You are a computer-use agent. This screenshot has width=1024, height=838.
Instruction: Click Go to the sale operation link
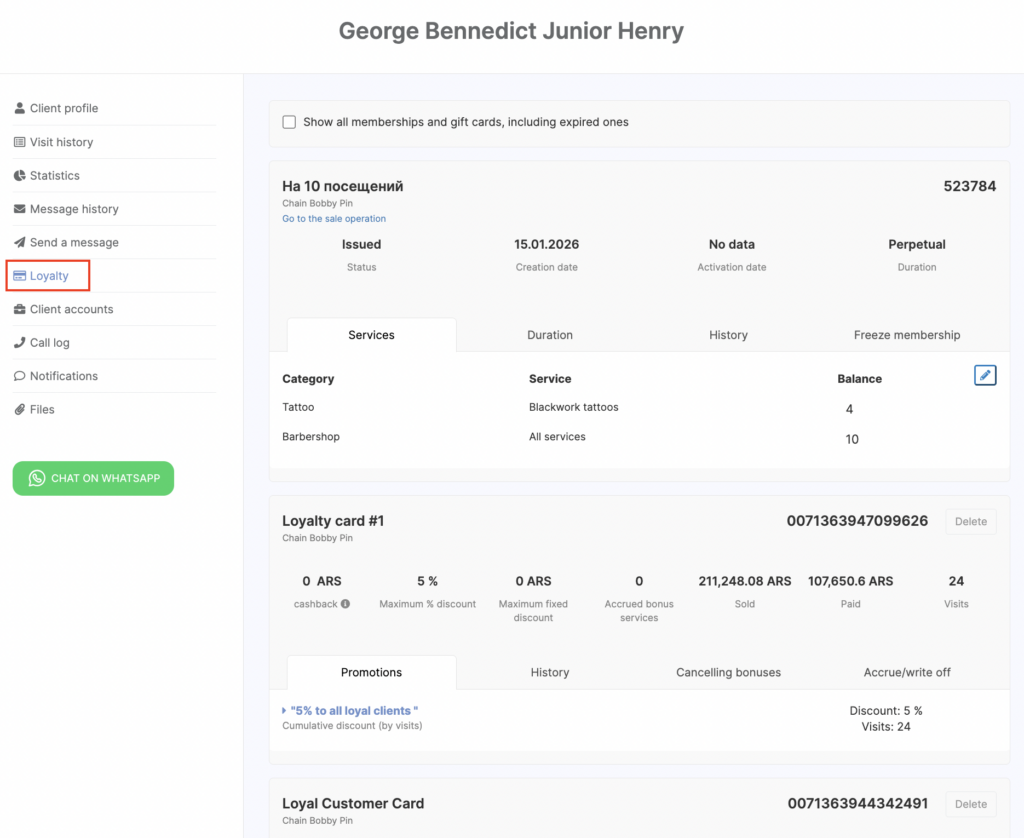[x=333, y=218]
